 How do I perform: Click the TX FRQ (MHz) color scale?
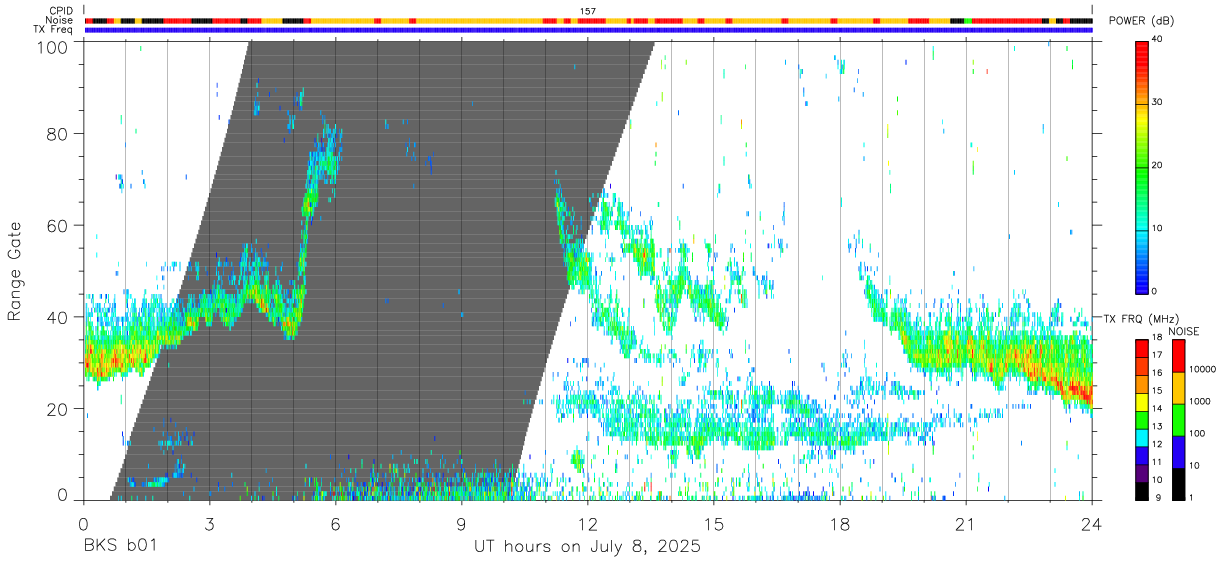pos(1142,419)
